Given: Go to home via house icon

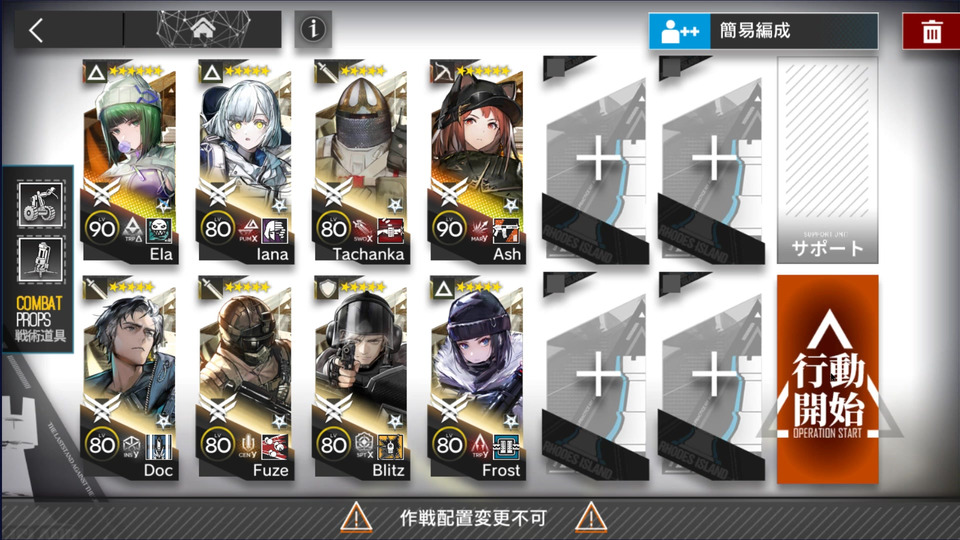Looking at the screenshot, I should [203, 28].
